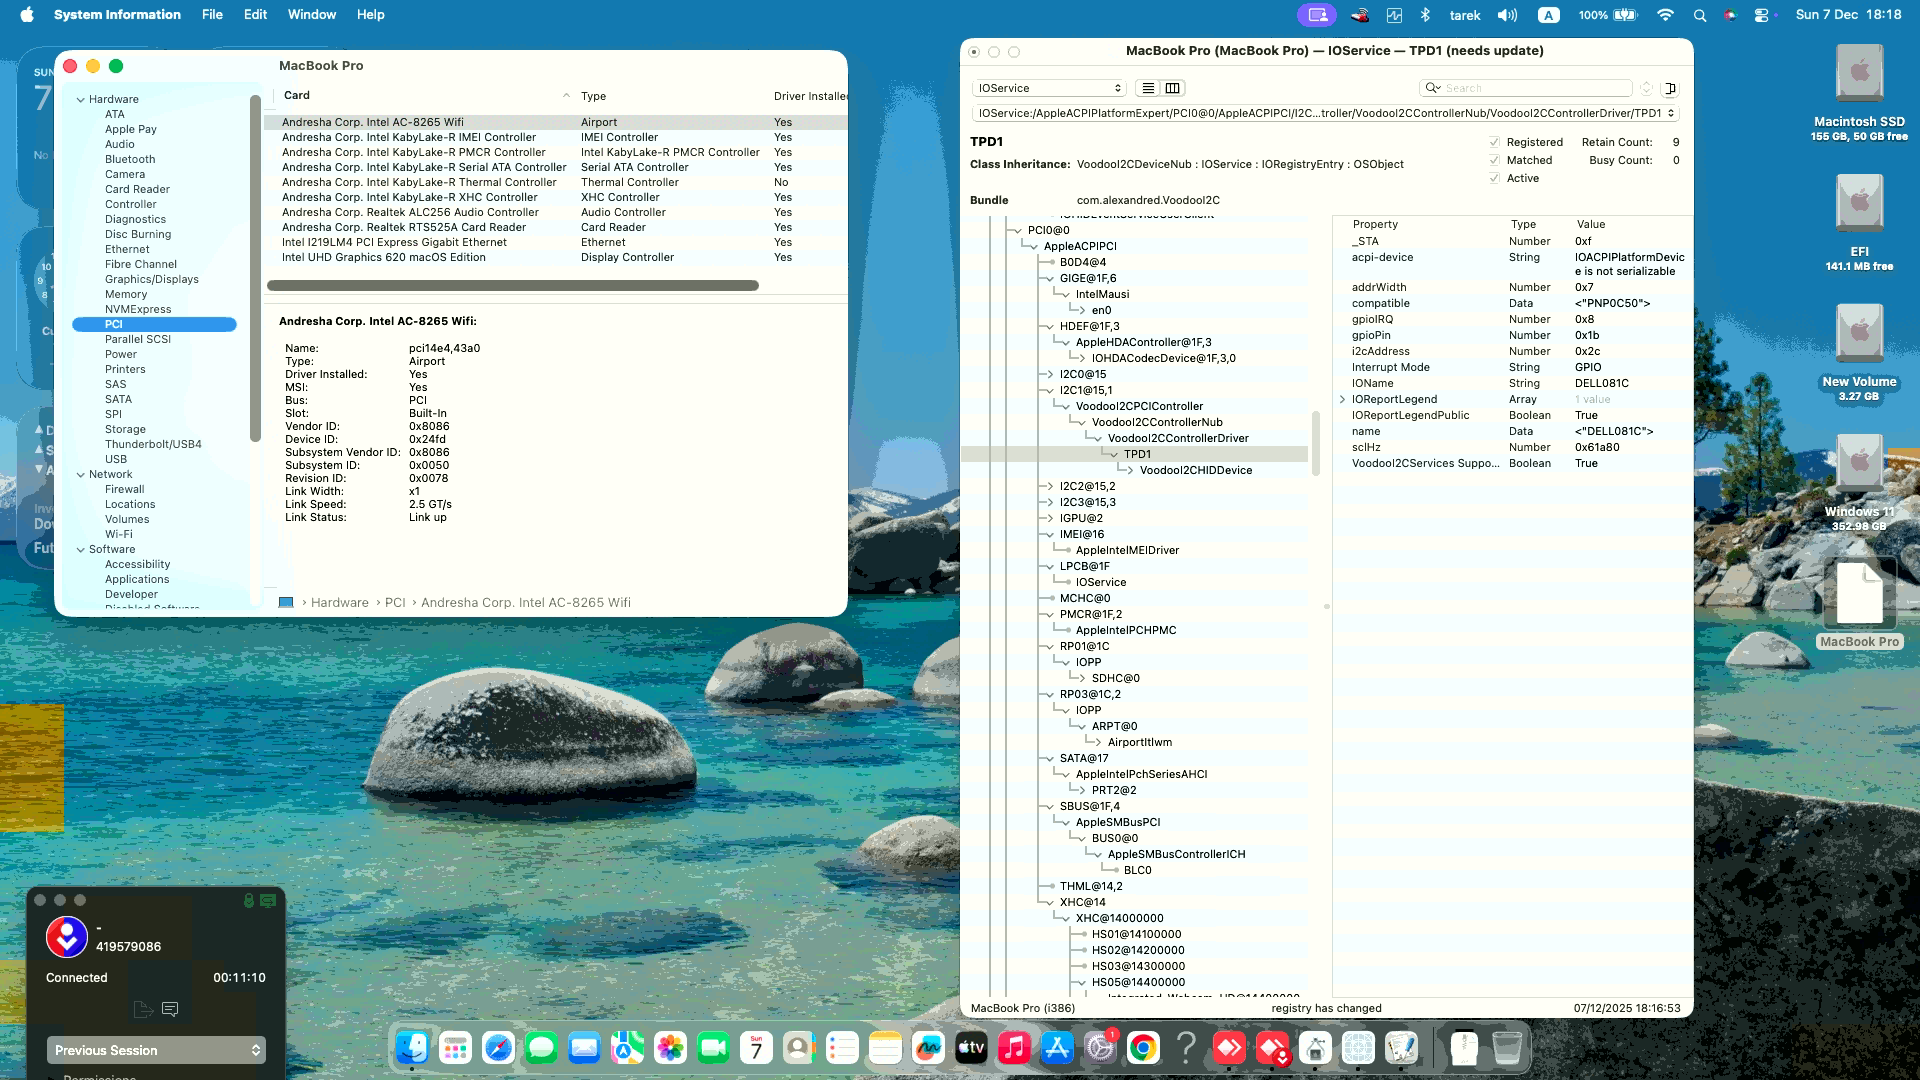Expand the IOReportLegend property chevron
1920x1080 pixels.
(x=1341, y=399)
